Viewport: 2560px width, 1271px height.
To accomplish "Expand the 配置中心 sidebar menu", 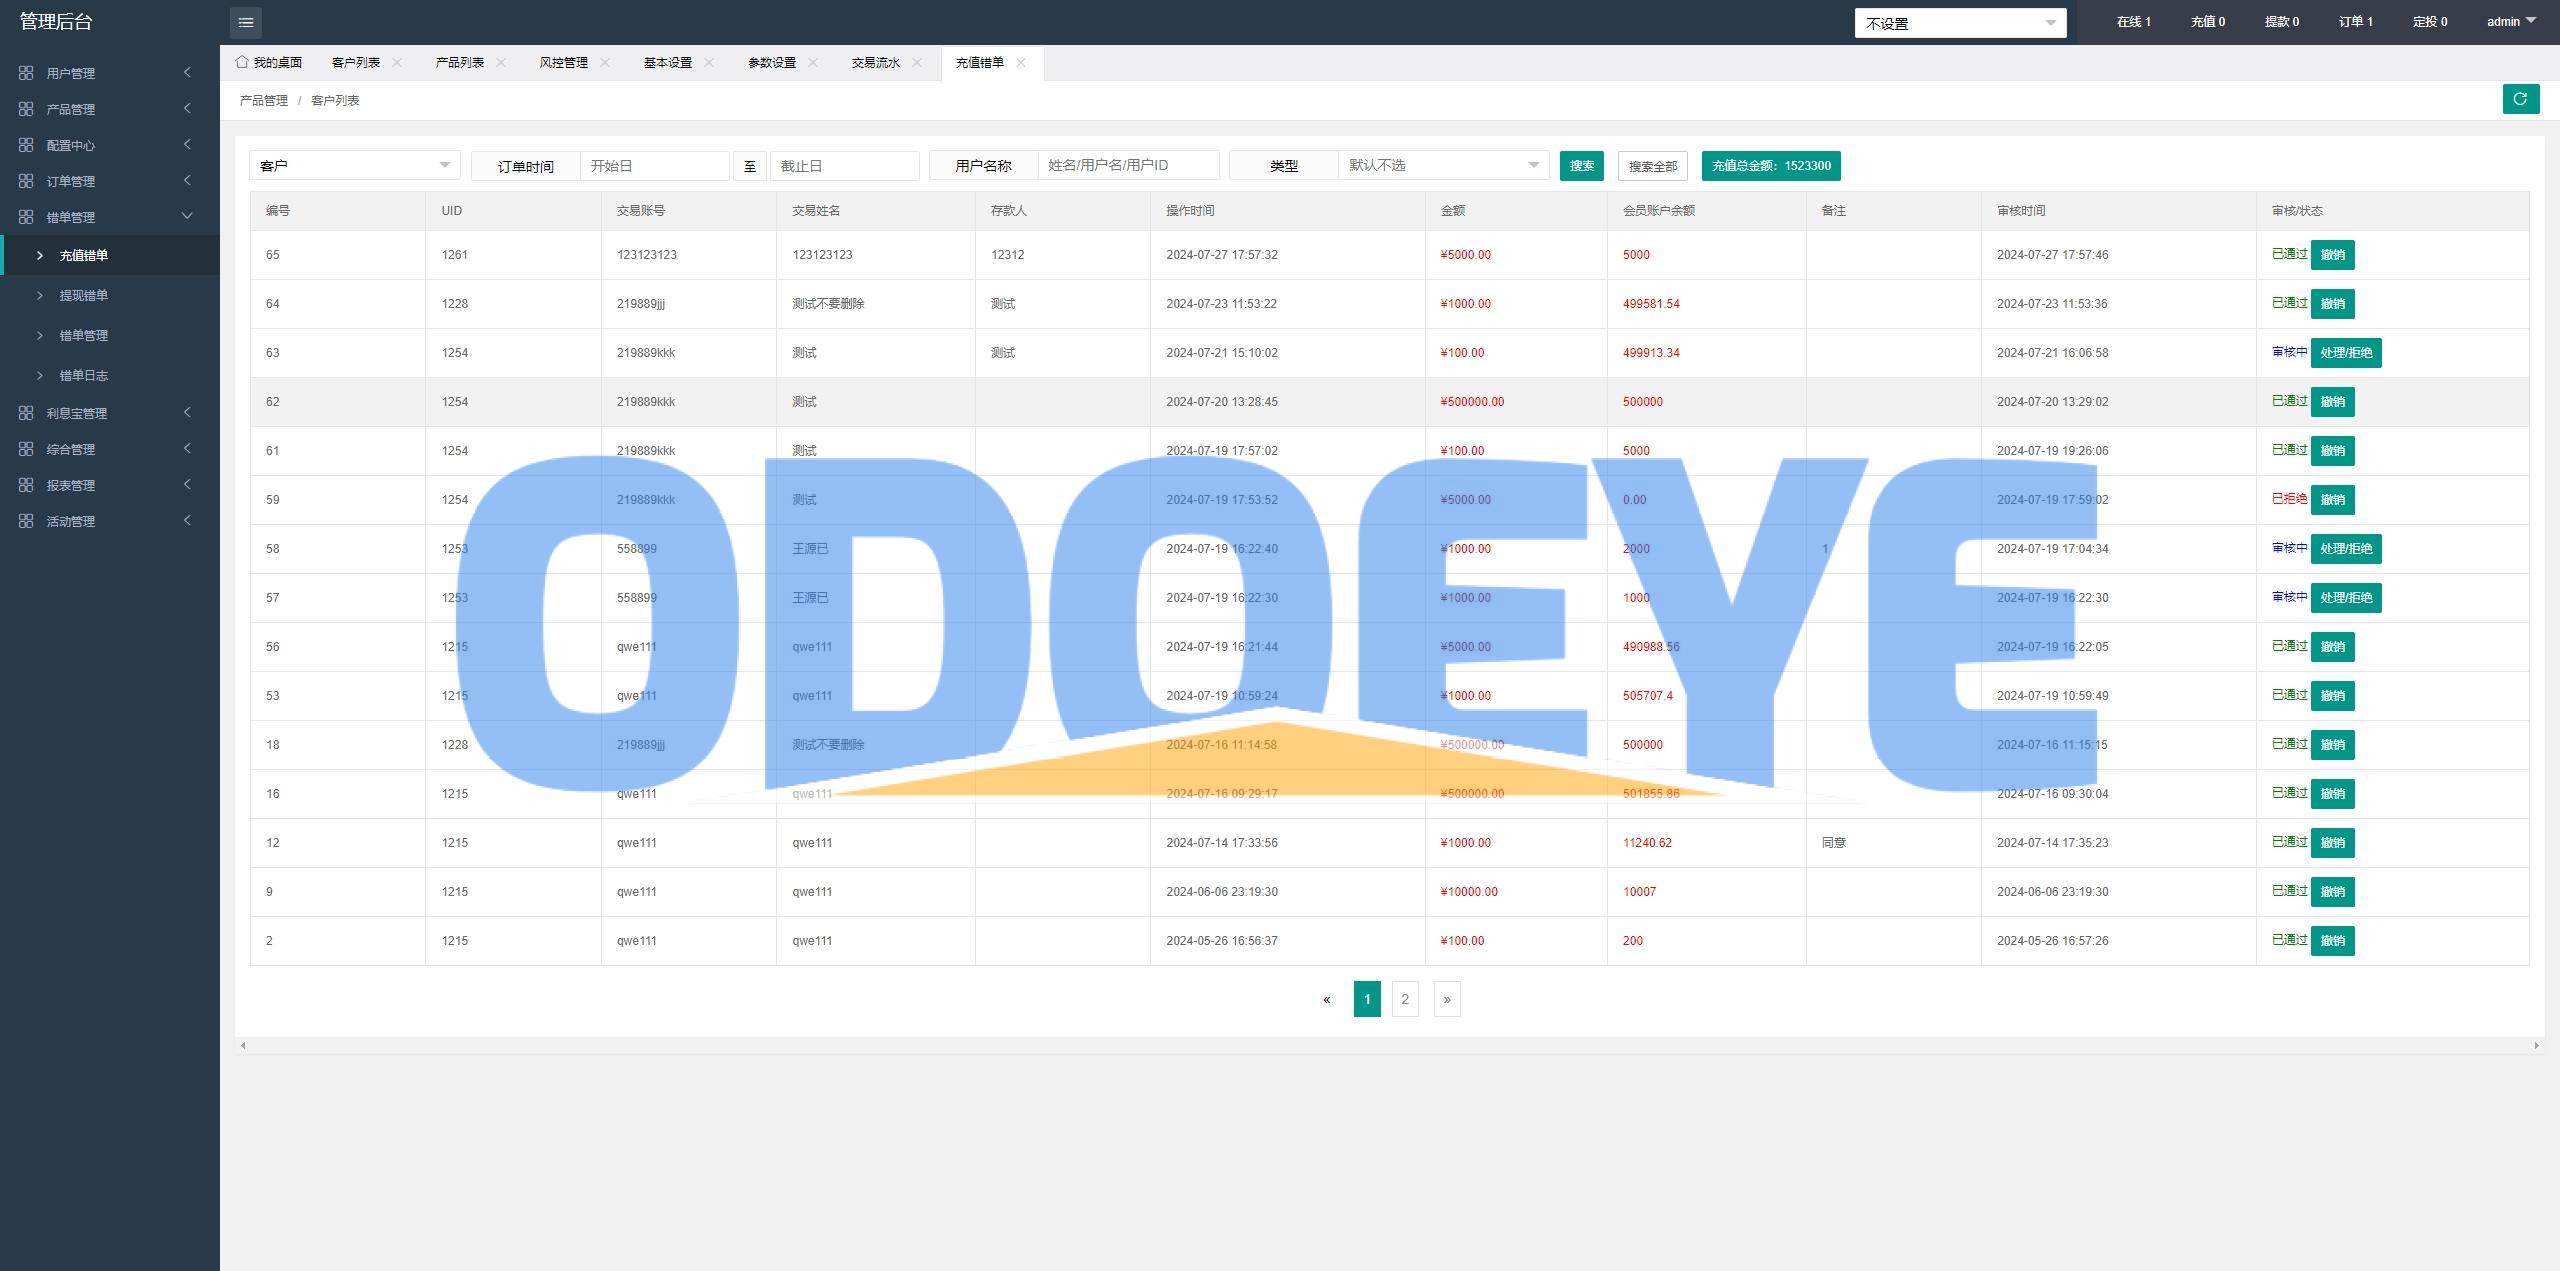I will 187,144.
